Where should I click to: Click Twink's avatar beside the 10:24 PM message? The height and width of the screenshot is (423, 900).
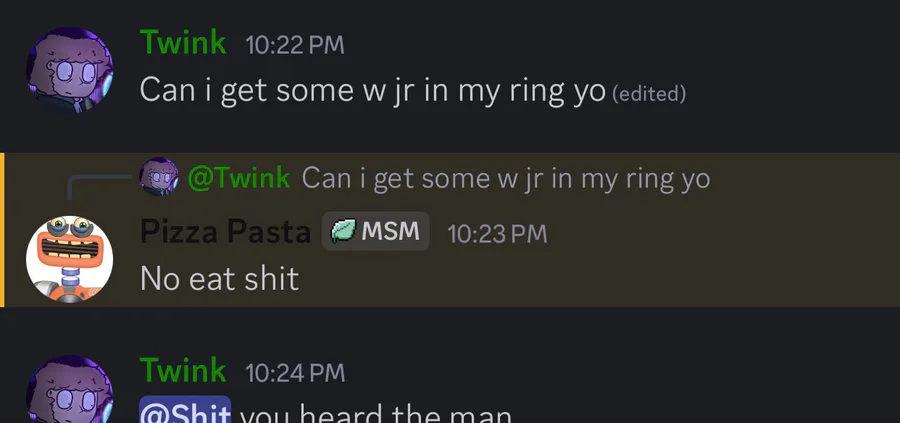pyautogui.click(x=69, y=392)
